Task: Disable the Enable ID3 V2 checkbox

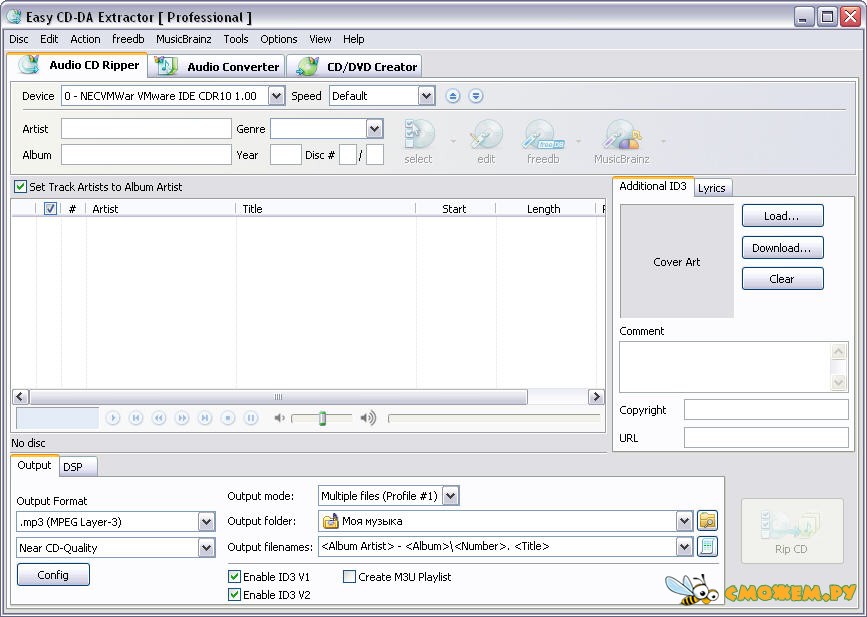Action: pyautogui.click(x=234, y=595)
